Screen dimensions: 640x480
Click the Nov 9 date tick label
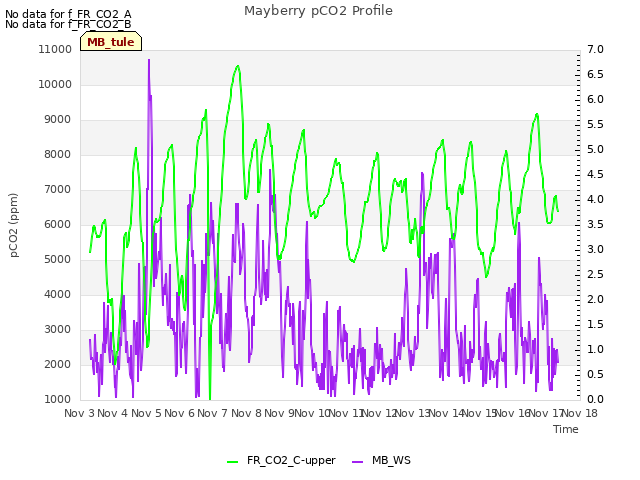tap(279, 413)
